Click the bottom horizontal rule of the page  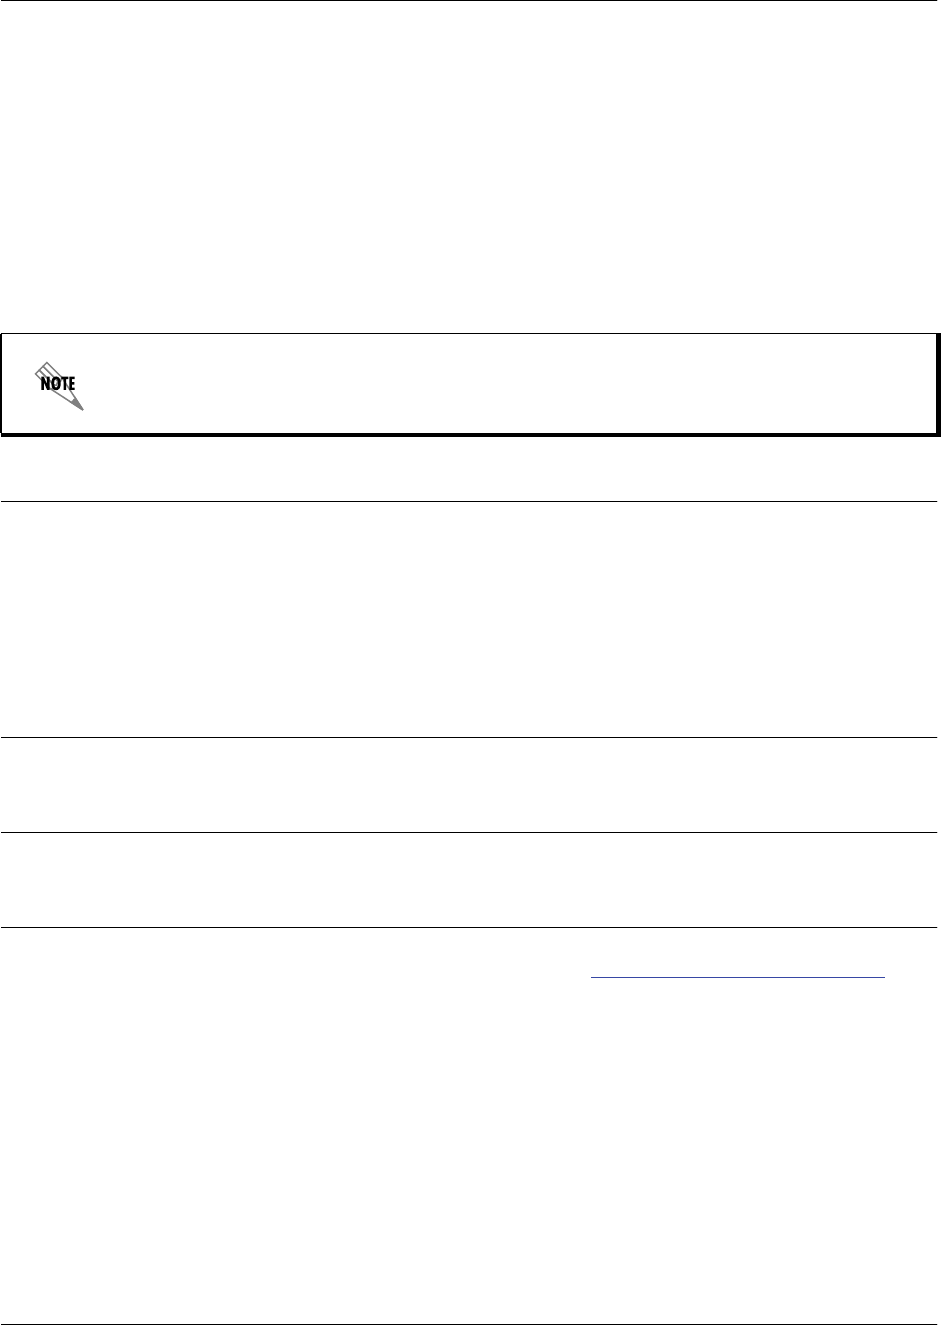470,1323
